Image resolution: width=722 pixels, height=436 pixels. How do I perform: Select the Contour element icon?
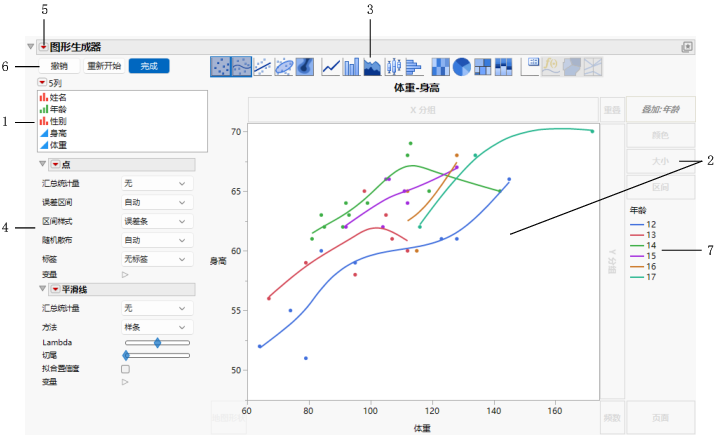click(x=304, y=67)
